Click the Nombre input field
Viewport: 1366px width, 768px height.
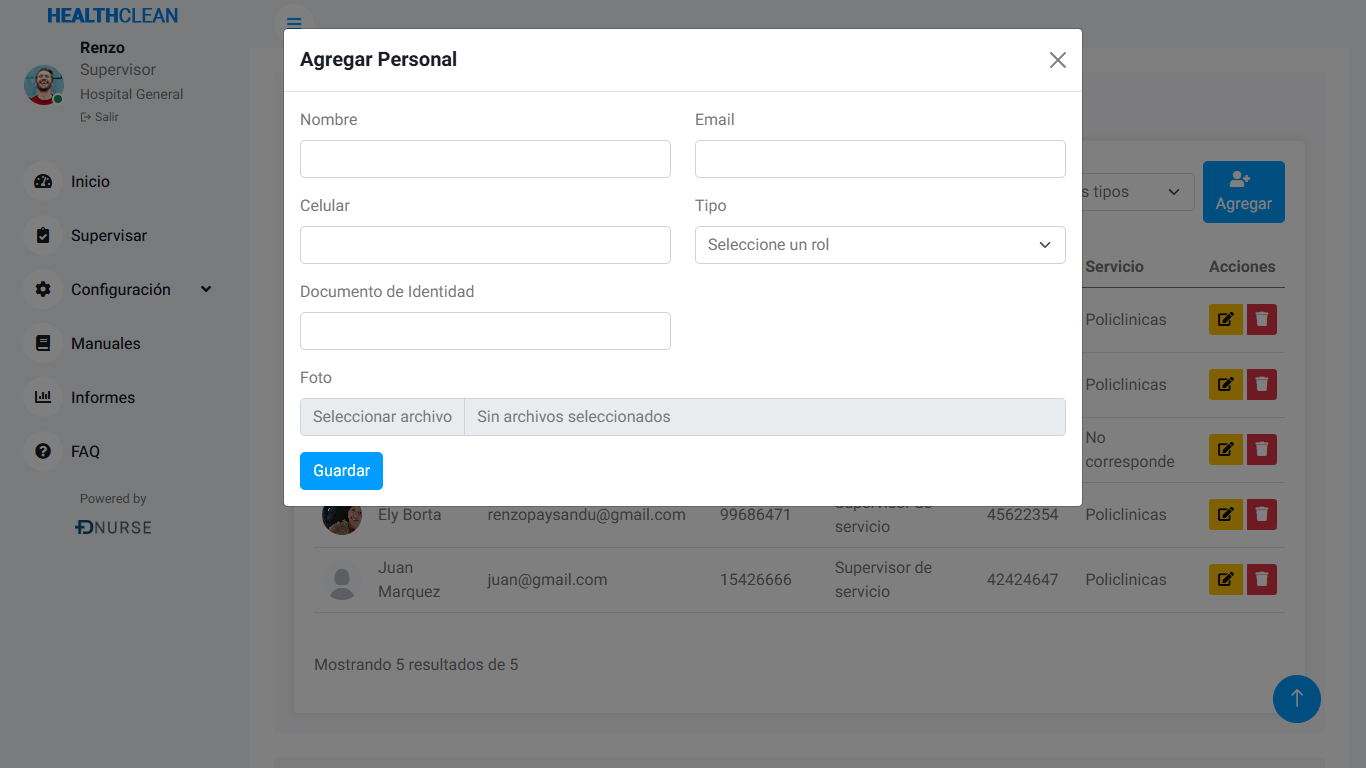[485, 159]
